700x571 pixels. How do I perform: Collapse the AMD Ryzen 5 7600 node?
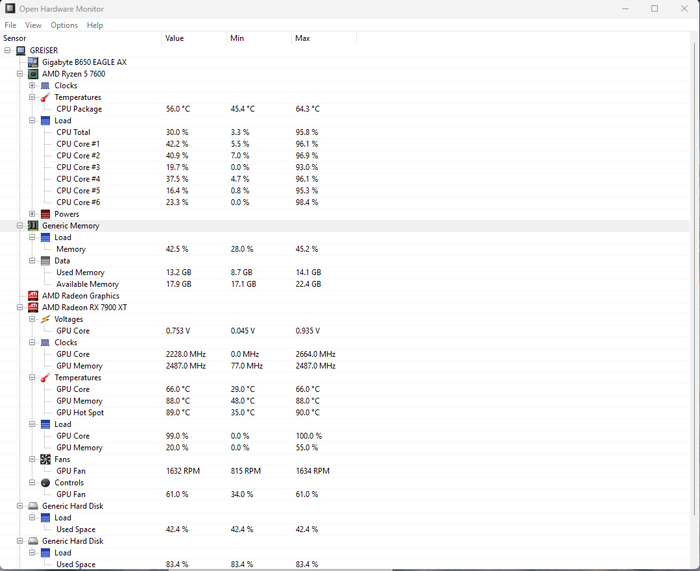pyautogui.click(x=20, y=74)
